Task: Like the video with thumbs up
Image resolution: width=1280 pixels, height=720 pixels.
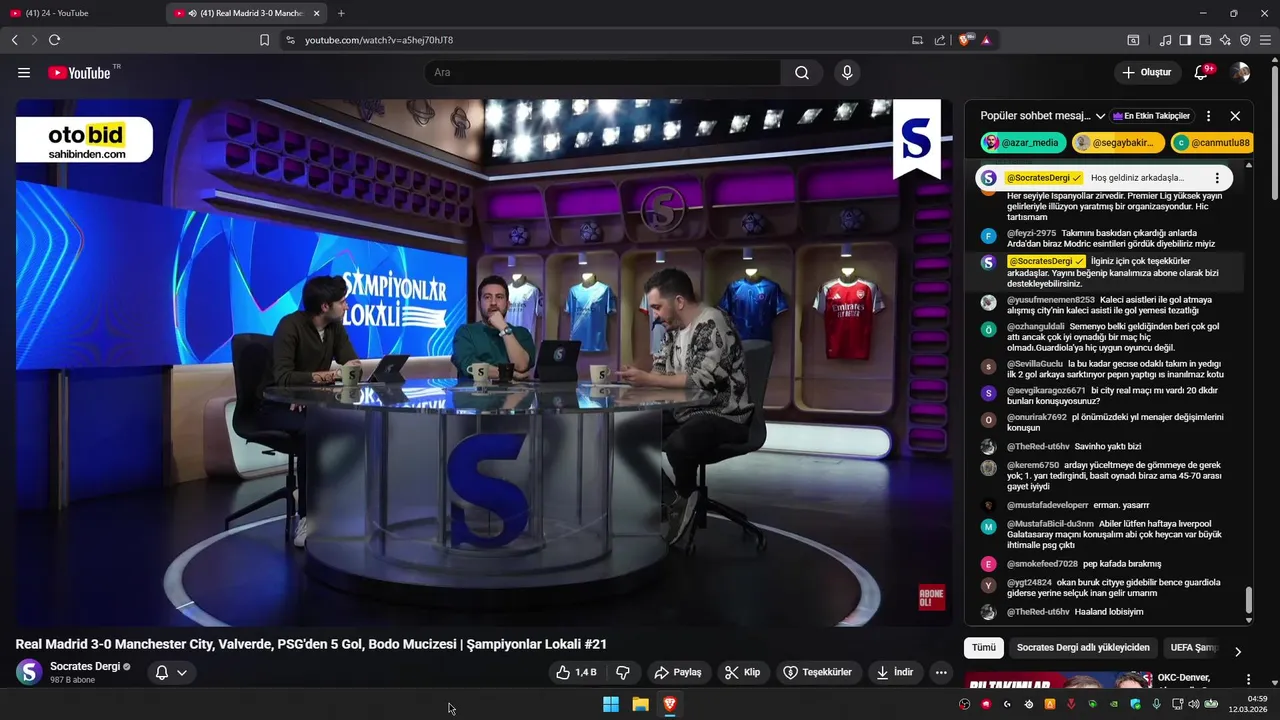Action: point(576,673)
